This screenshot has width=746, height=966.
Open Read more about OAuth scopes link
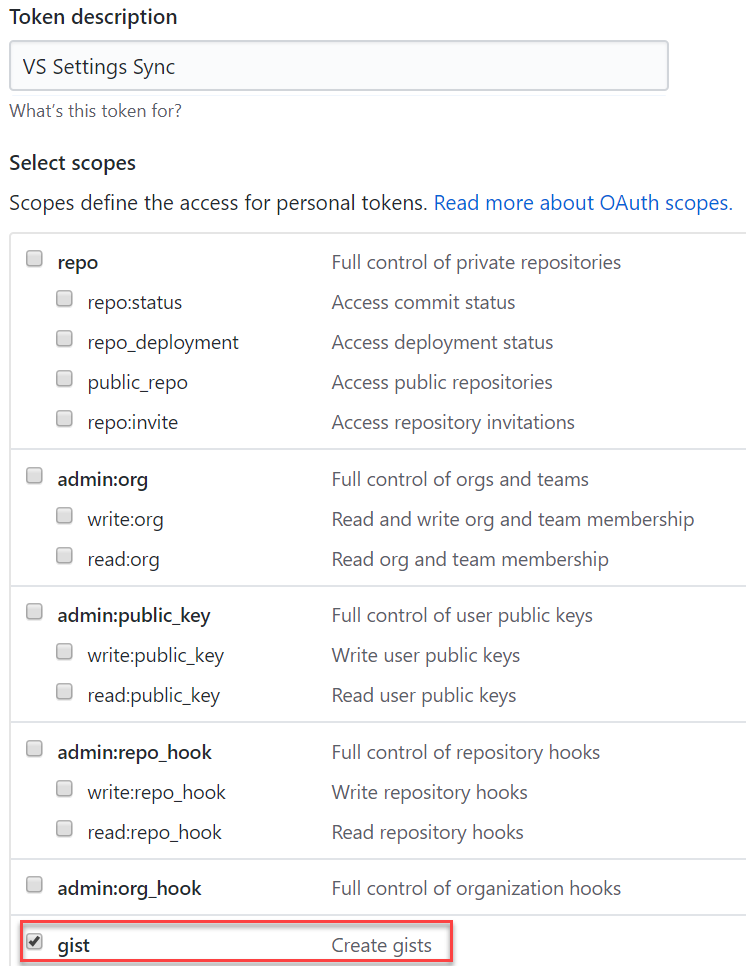pos(583,203)
